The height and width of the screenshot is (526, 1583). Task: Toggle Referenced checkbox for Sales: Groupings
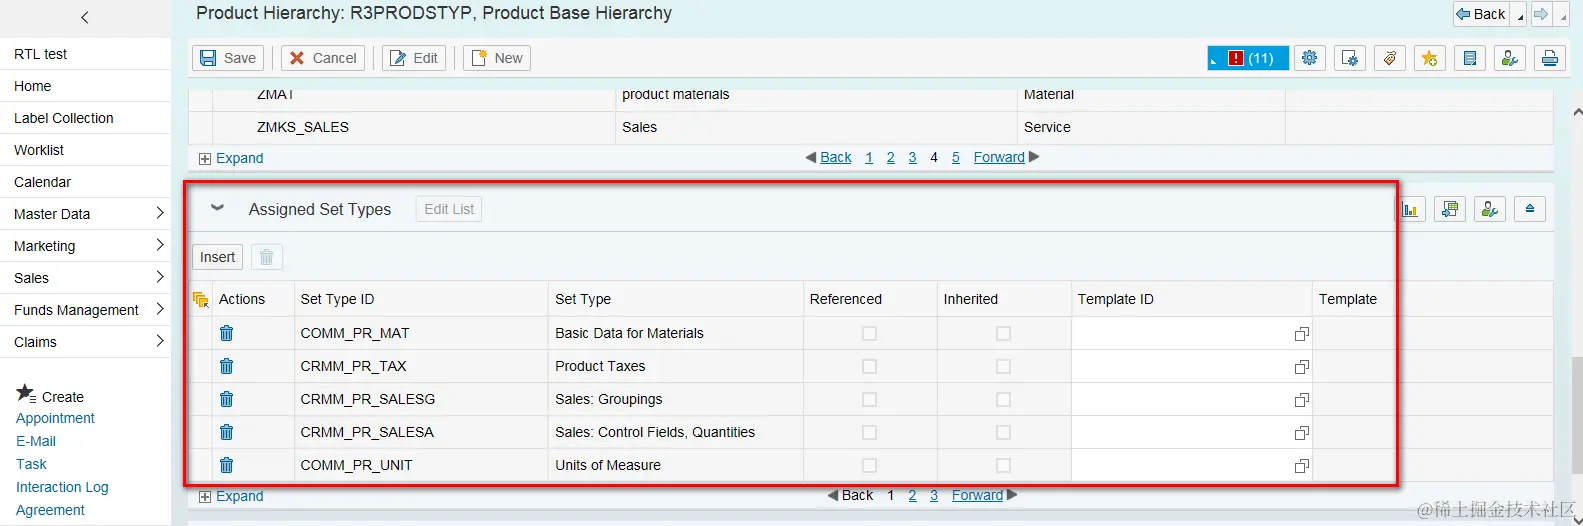[869, 399]
